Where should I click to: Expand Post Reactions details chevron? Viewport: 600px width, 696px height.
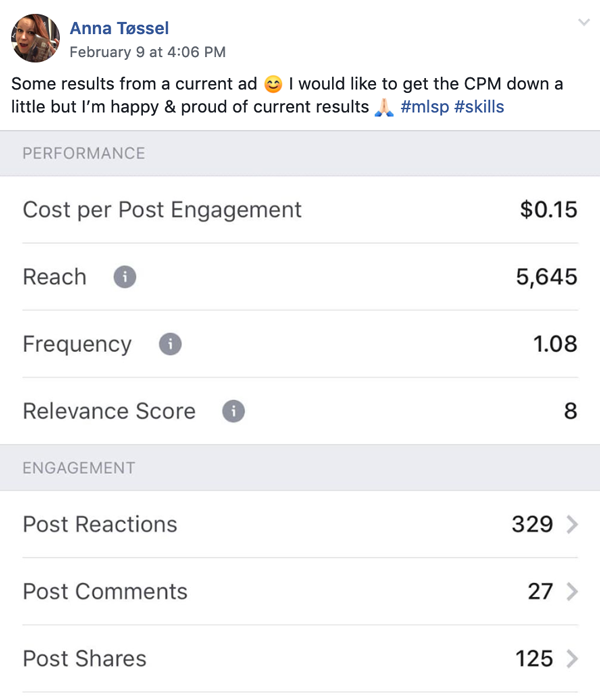(x=572, y=524)
